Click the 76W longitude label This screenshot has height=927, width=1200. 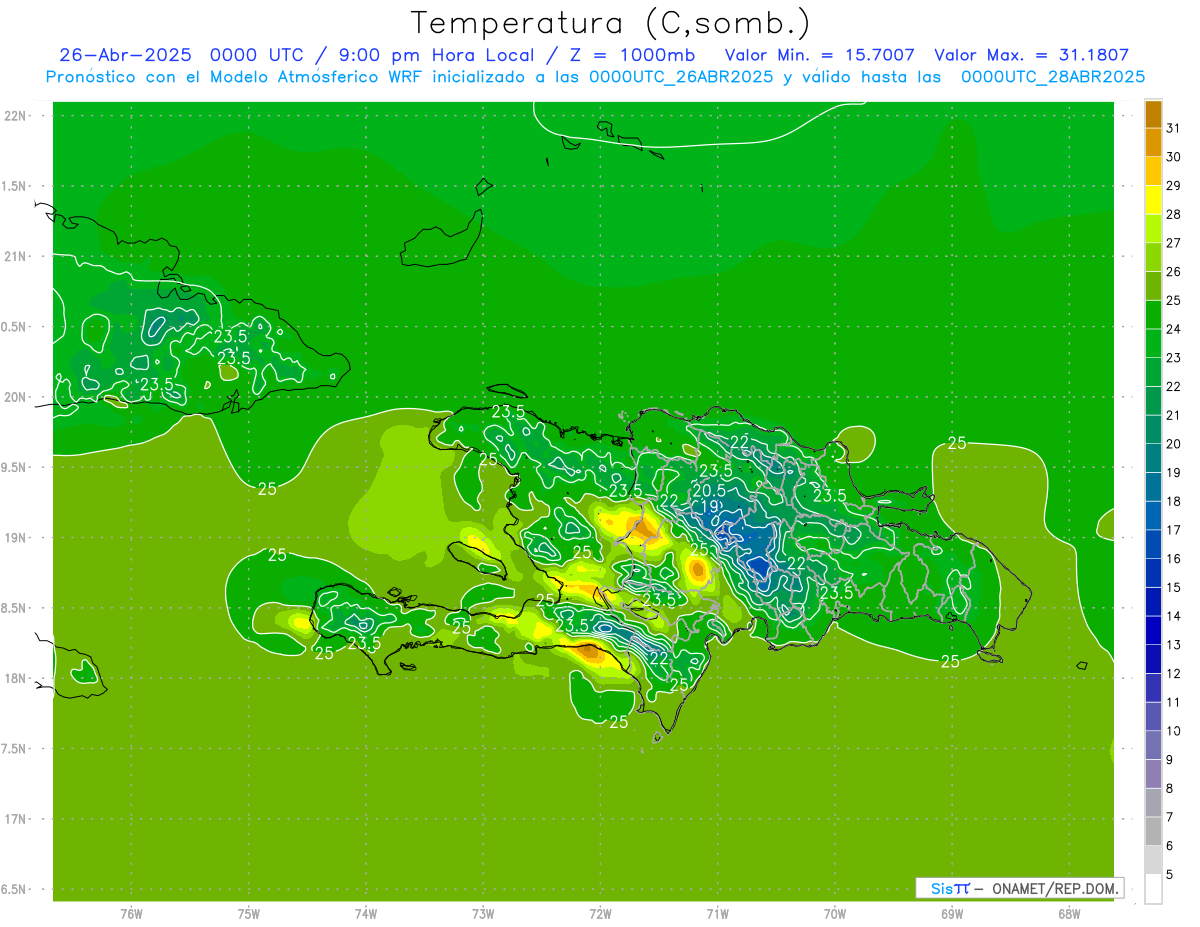click(x=131, y=913)
